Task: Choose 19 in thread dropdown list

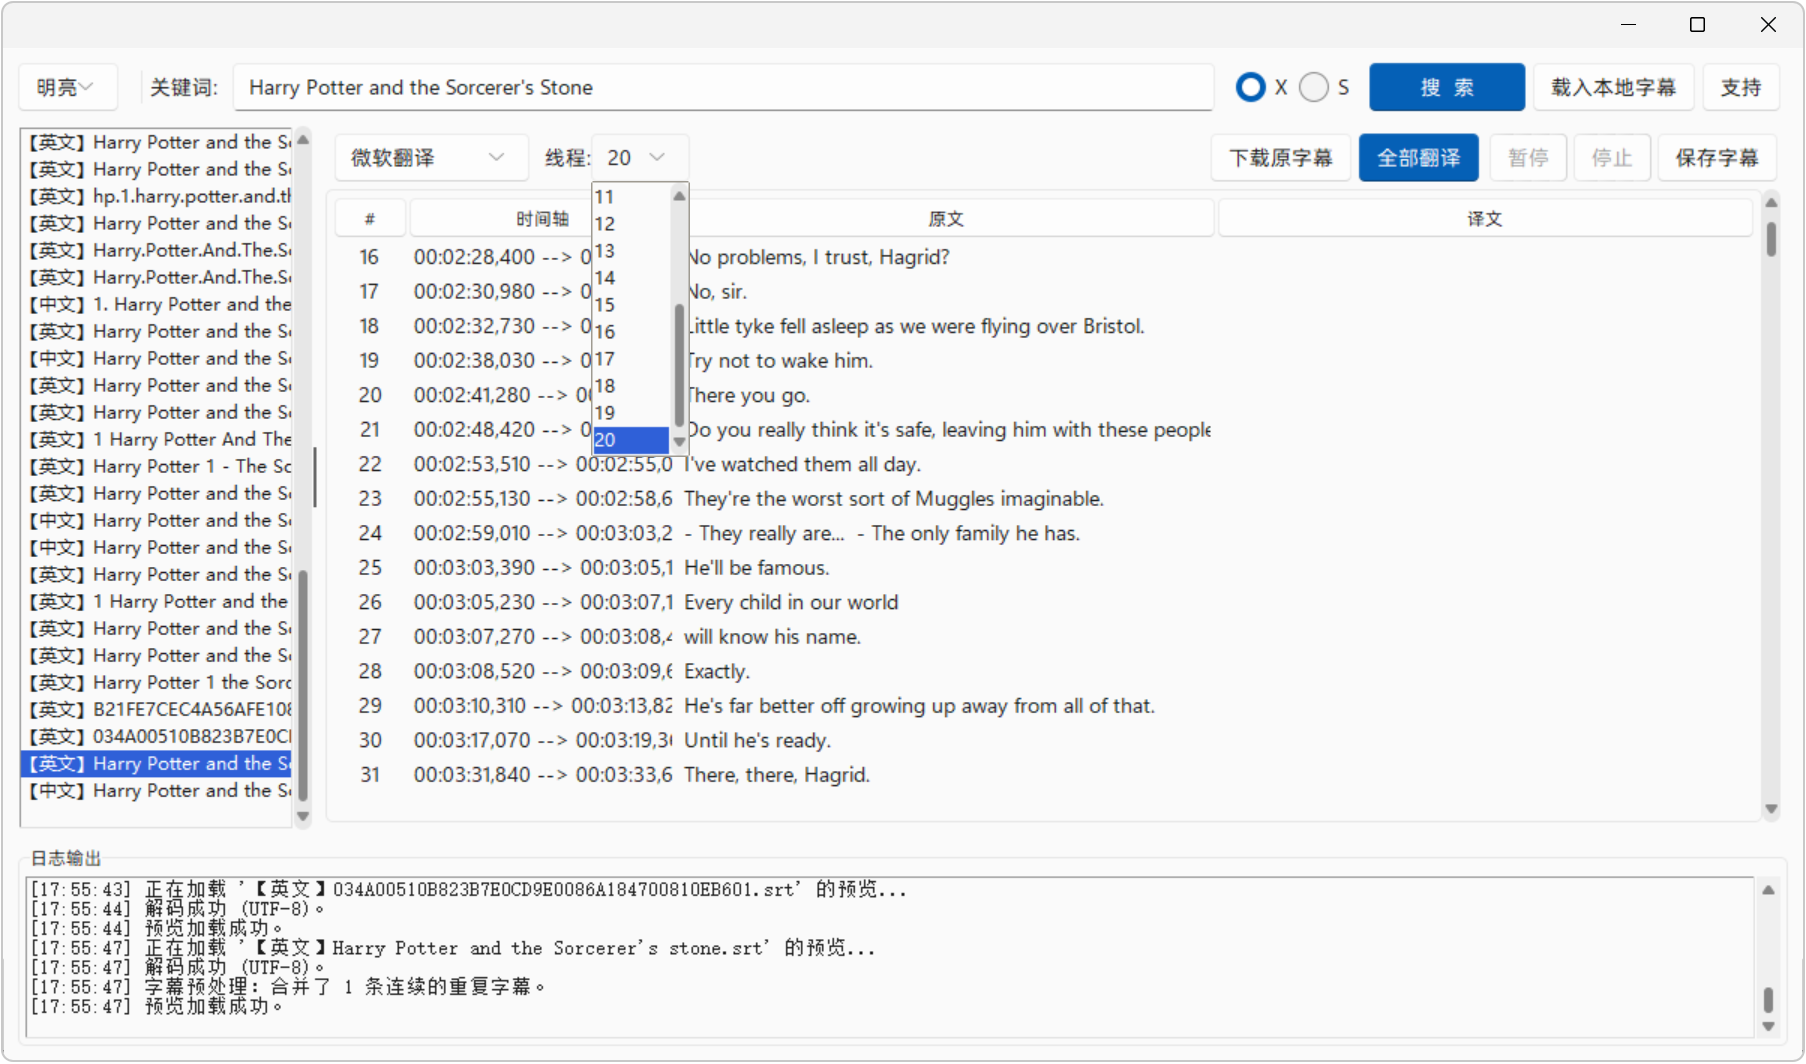Action: tap(631, 413)
